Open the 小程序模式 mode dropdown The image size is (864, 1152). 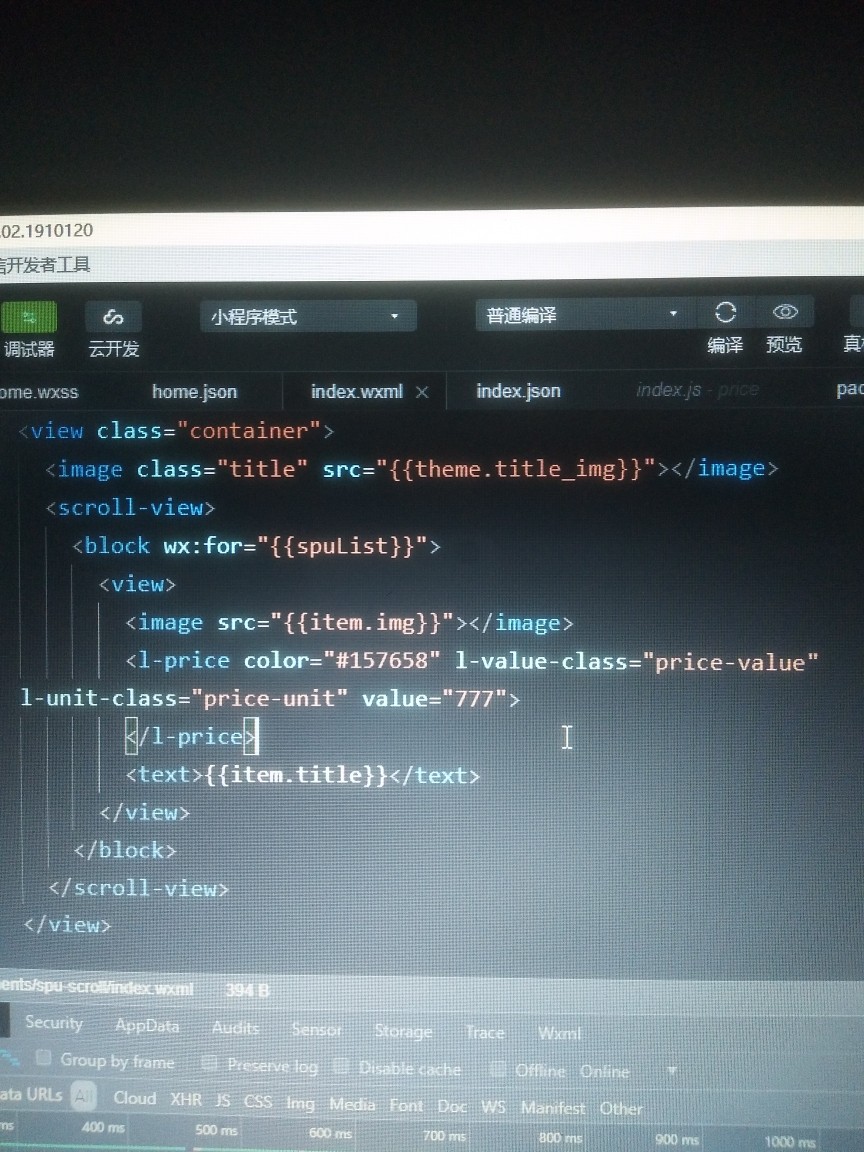308,317
